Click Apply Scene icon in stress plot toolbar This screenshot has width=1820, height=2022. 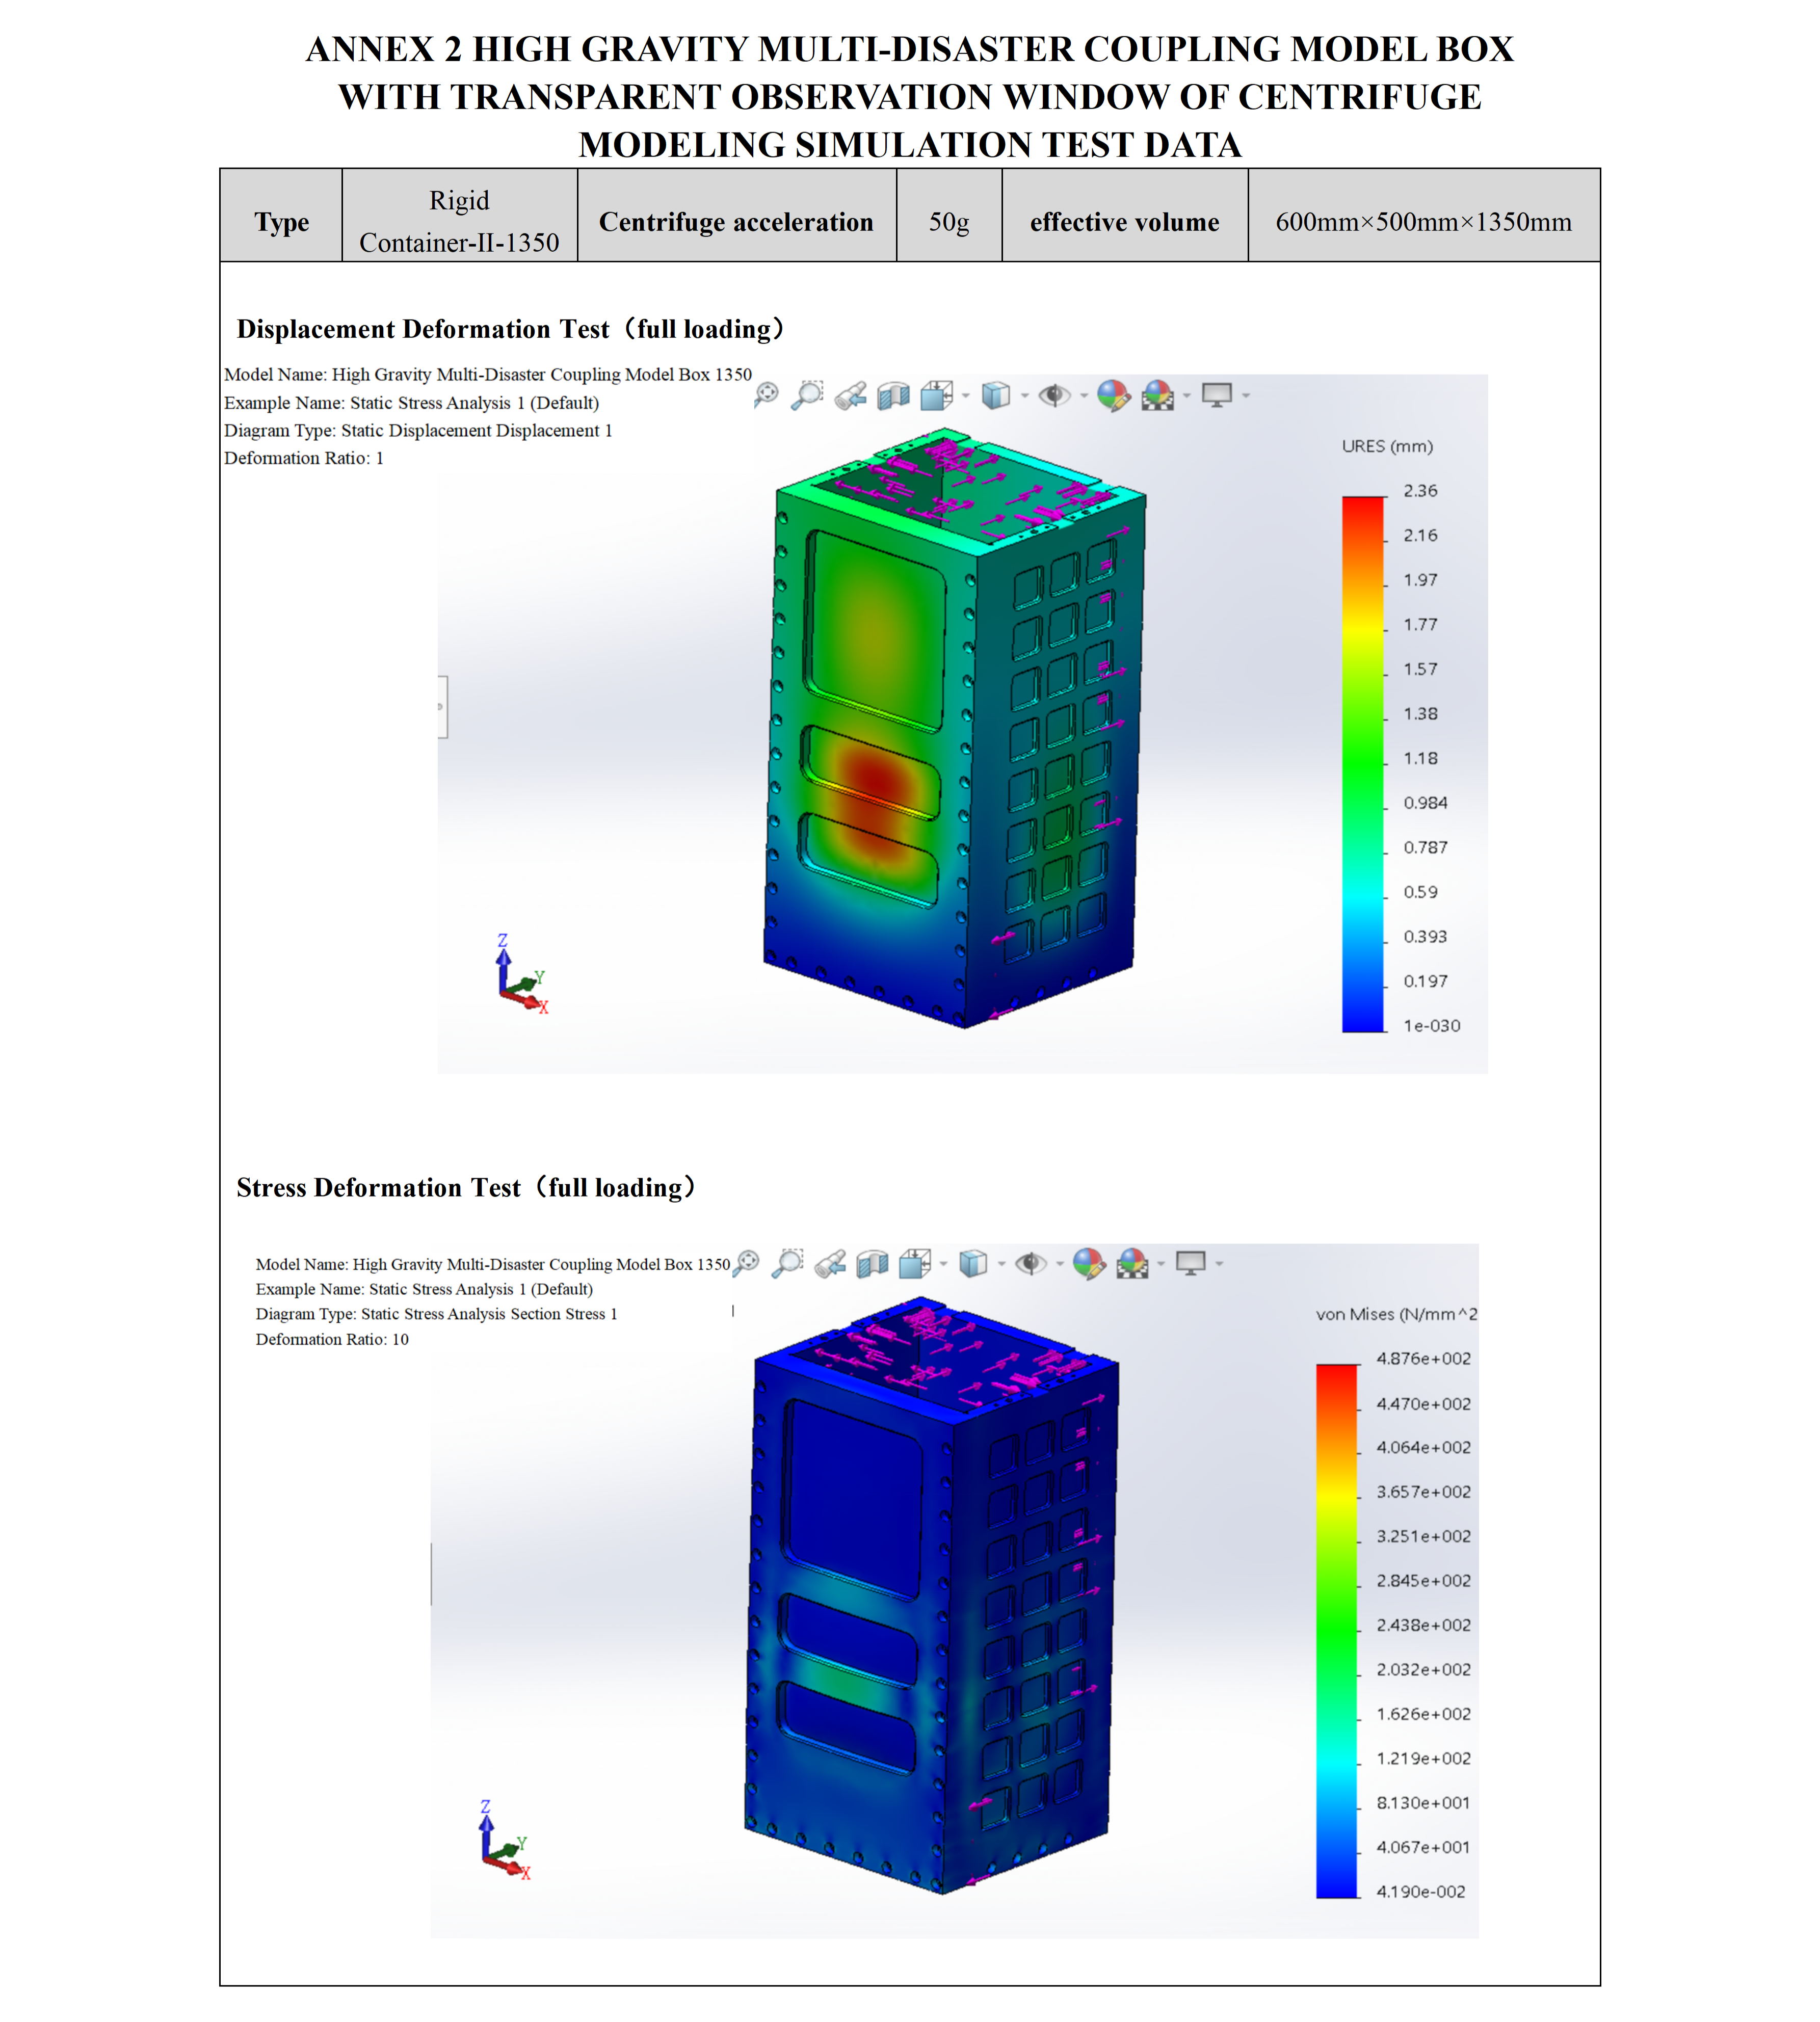1132,1264
